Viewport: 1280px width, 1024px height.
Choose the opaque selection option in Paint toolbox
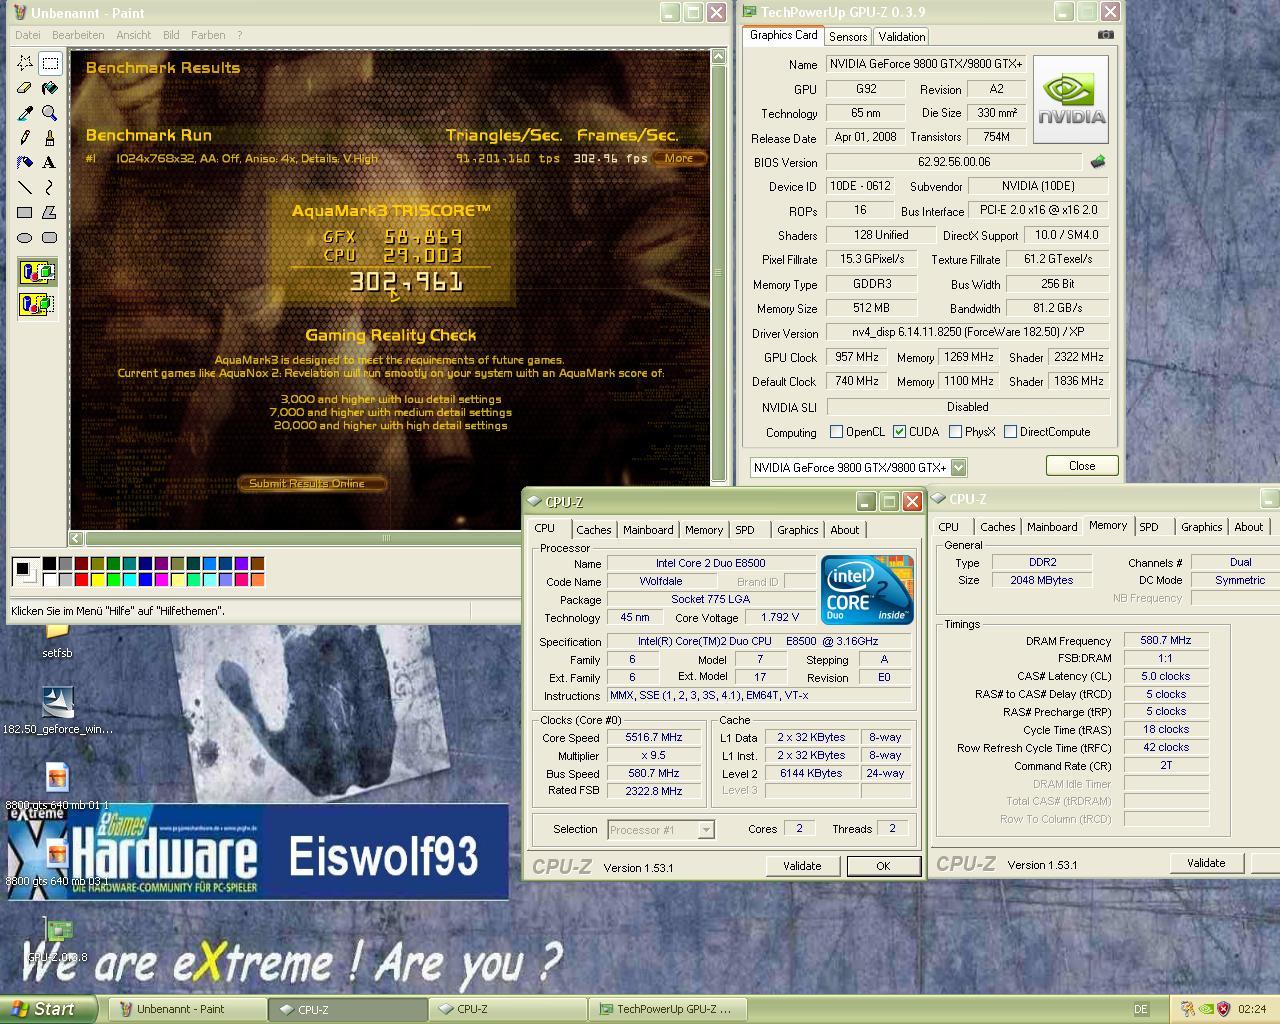click(x=37, y=272)
